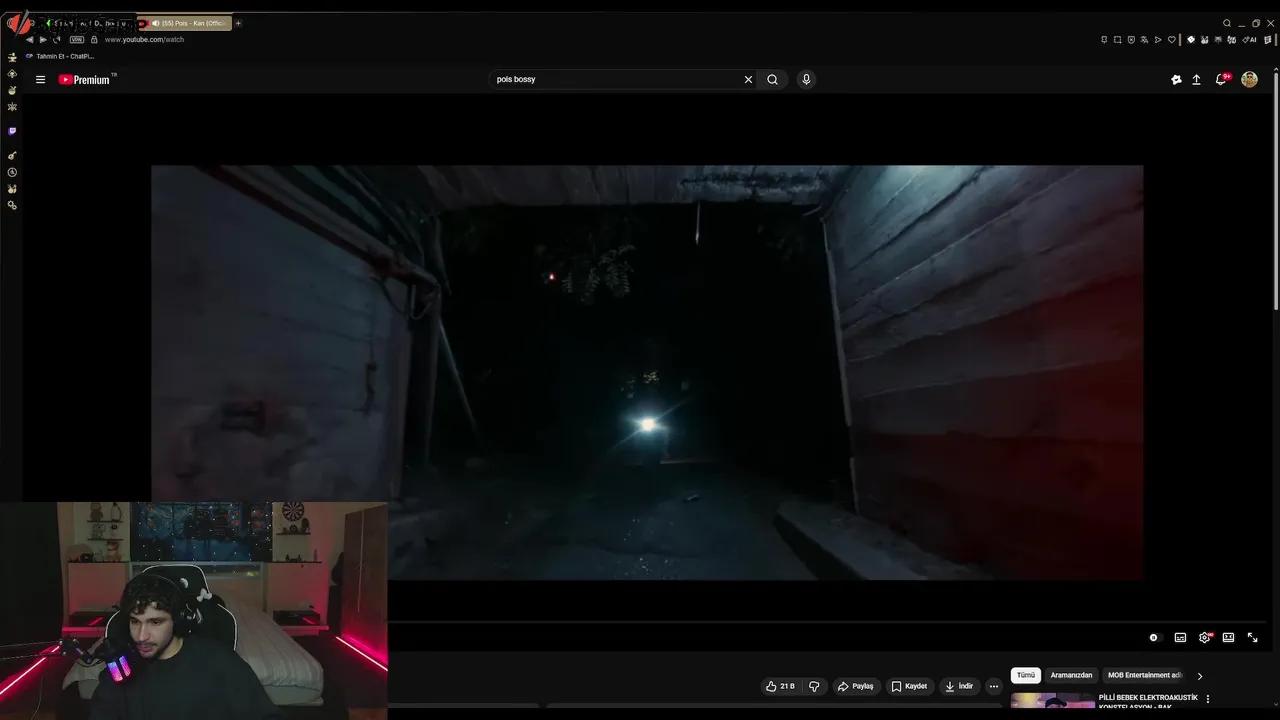1280x720 pixels.
Task: Open browser tab search magnifier
Action: (1227, 23)
